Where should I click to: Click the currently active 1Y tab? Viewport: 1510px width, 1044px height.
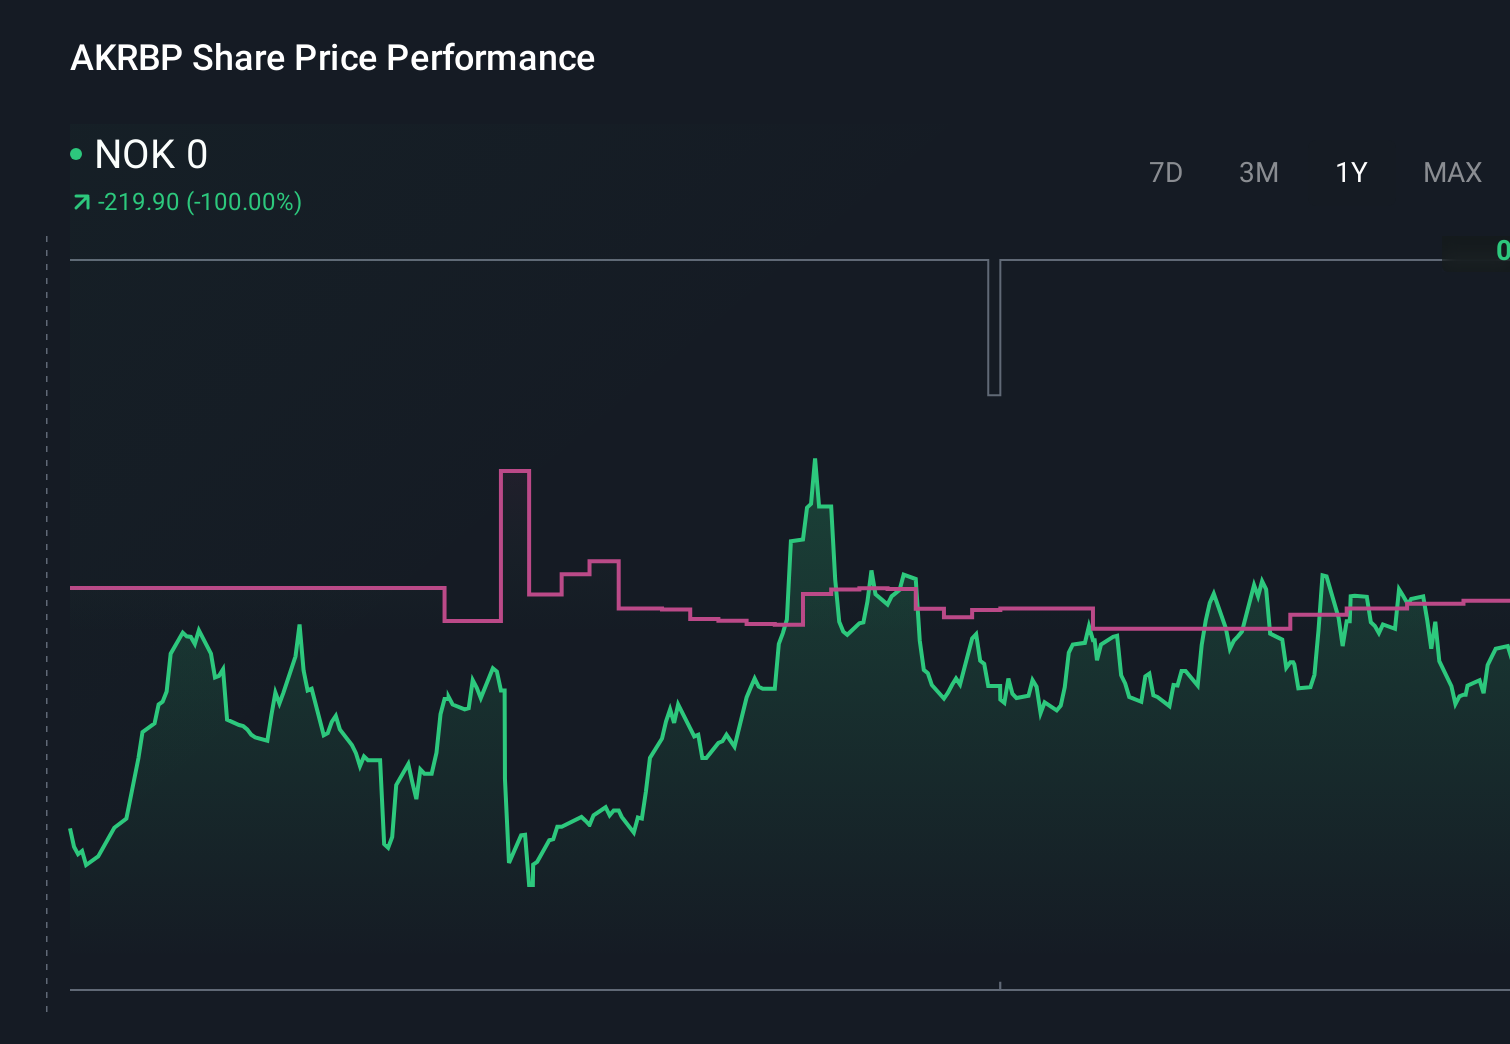click(x=1350, y=172)
